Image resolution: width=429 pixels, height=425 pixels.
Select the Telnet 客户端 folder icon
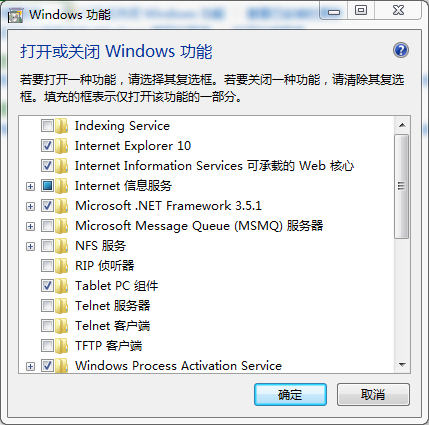61,326
